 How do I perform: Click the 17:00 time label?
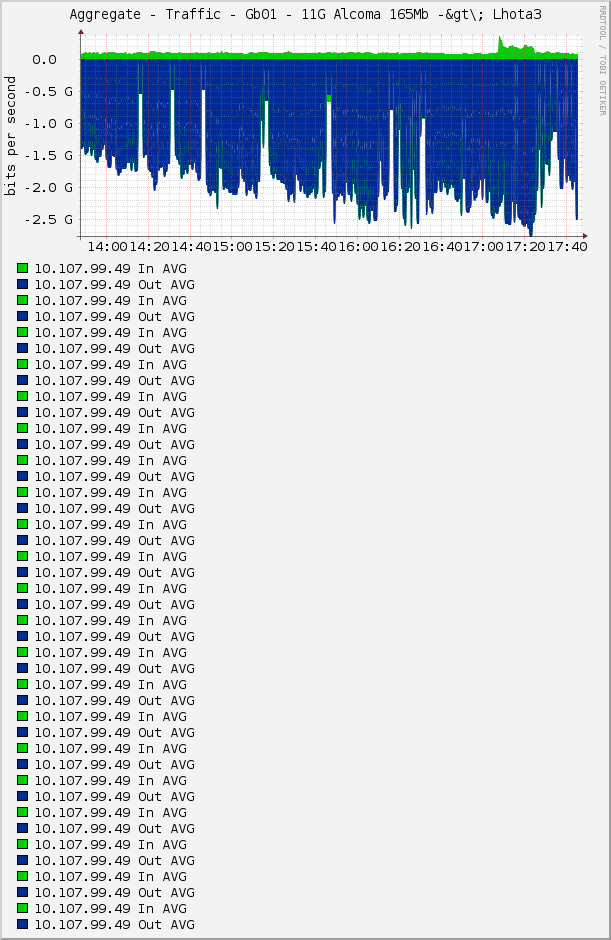tap(484, 247)
